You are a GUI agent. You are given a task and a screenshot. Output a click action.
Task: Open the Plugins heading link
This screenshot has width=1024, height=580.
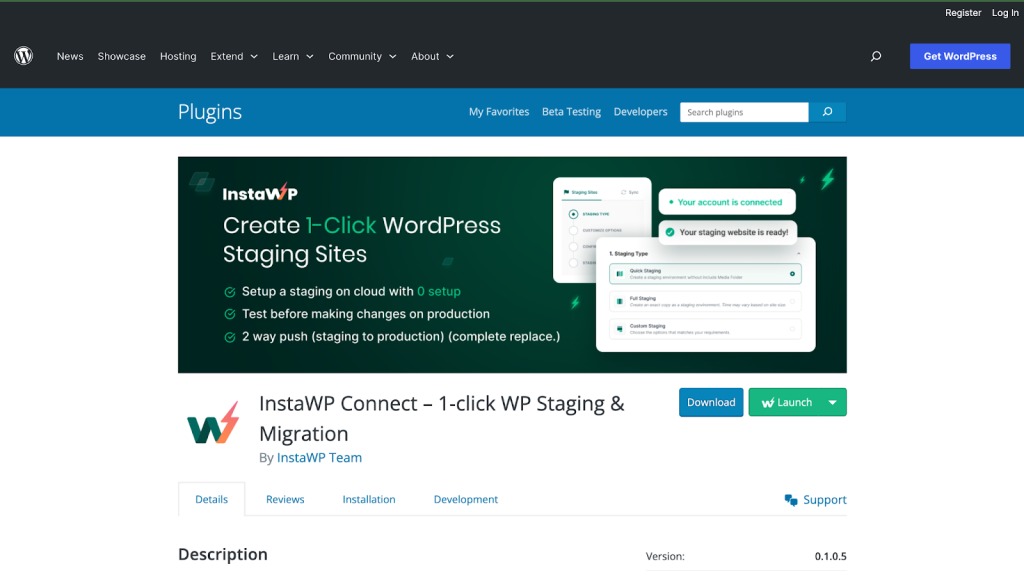[210, 112]
